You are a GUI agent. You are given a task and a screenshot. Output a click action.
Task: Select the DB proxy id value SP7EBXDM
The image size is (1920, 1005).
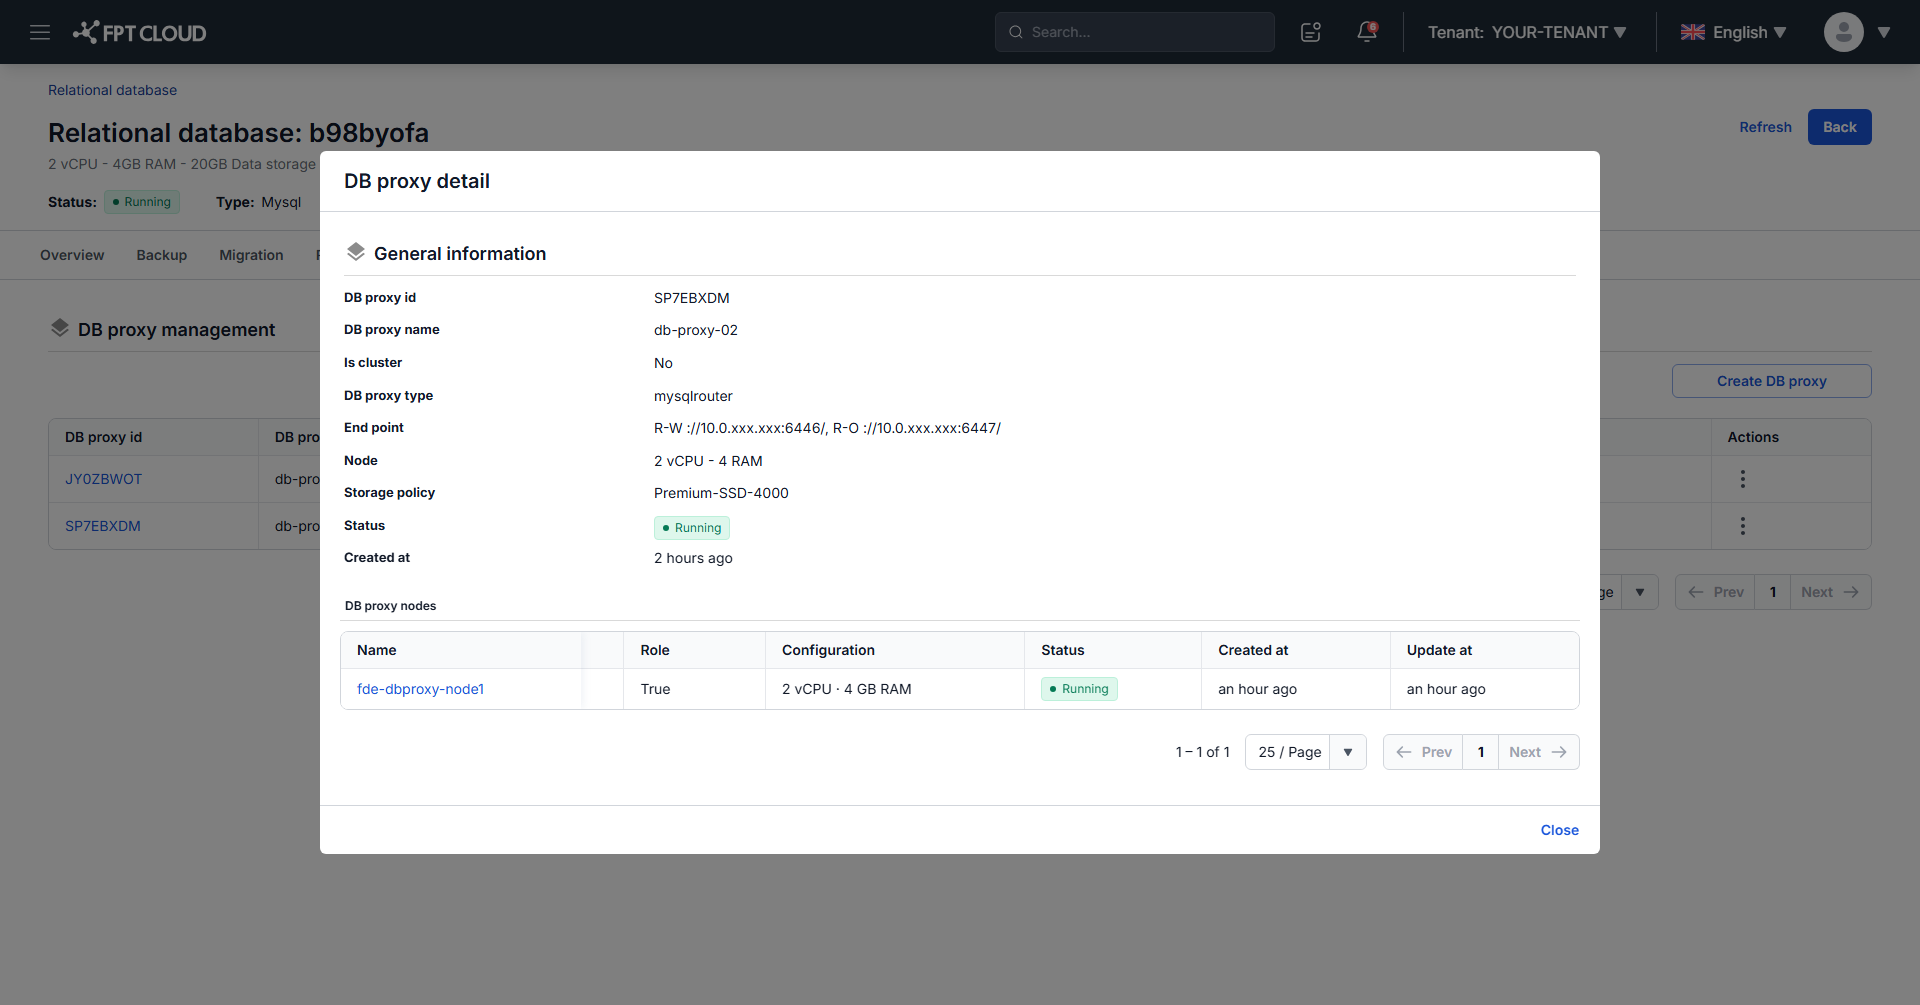(x=692, y=298)
